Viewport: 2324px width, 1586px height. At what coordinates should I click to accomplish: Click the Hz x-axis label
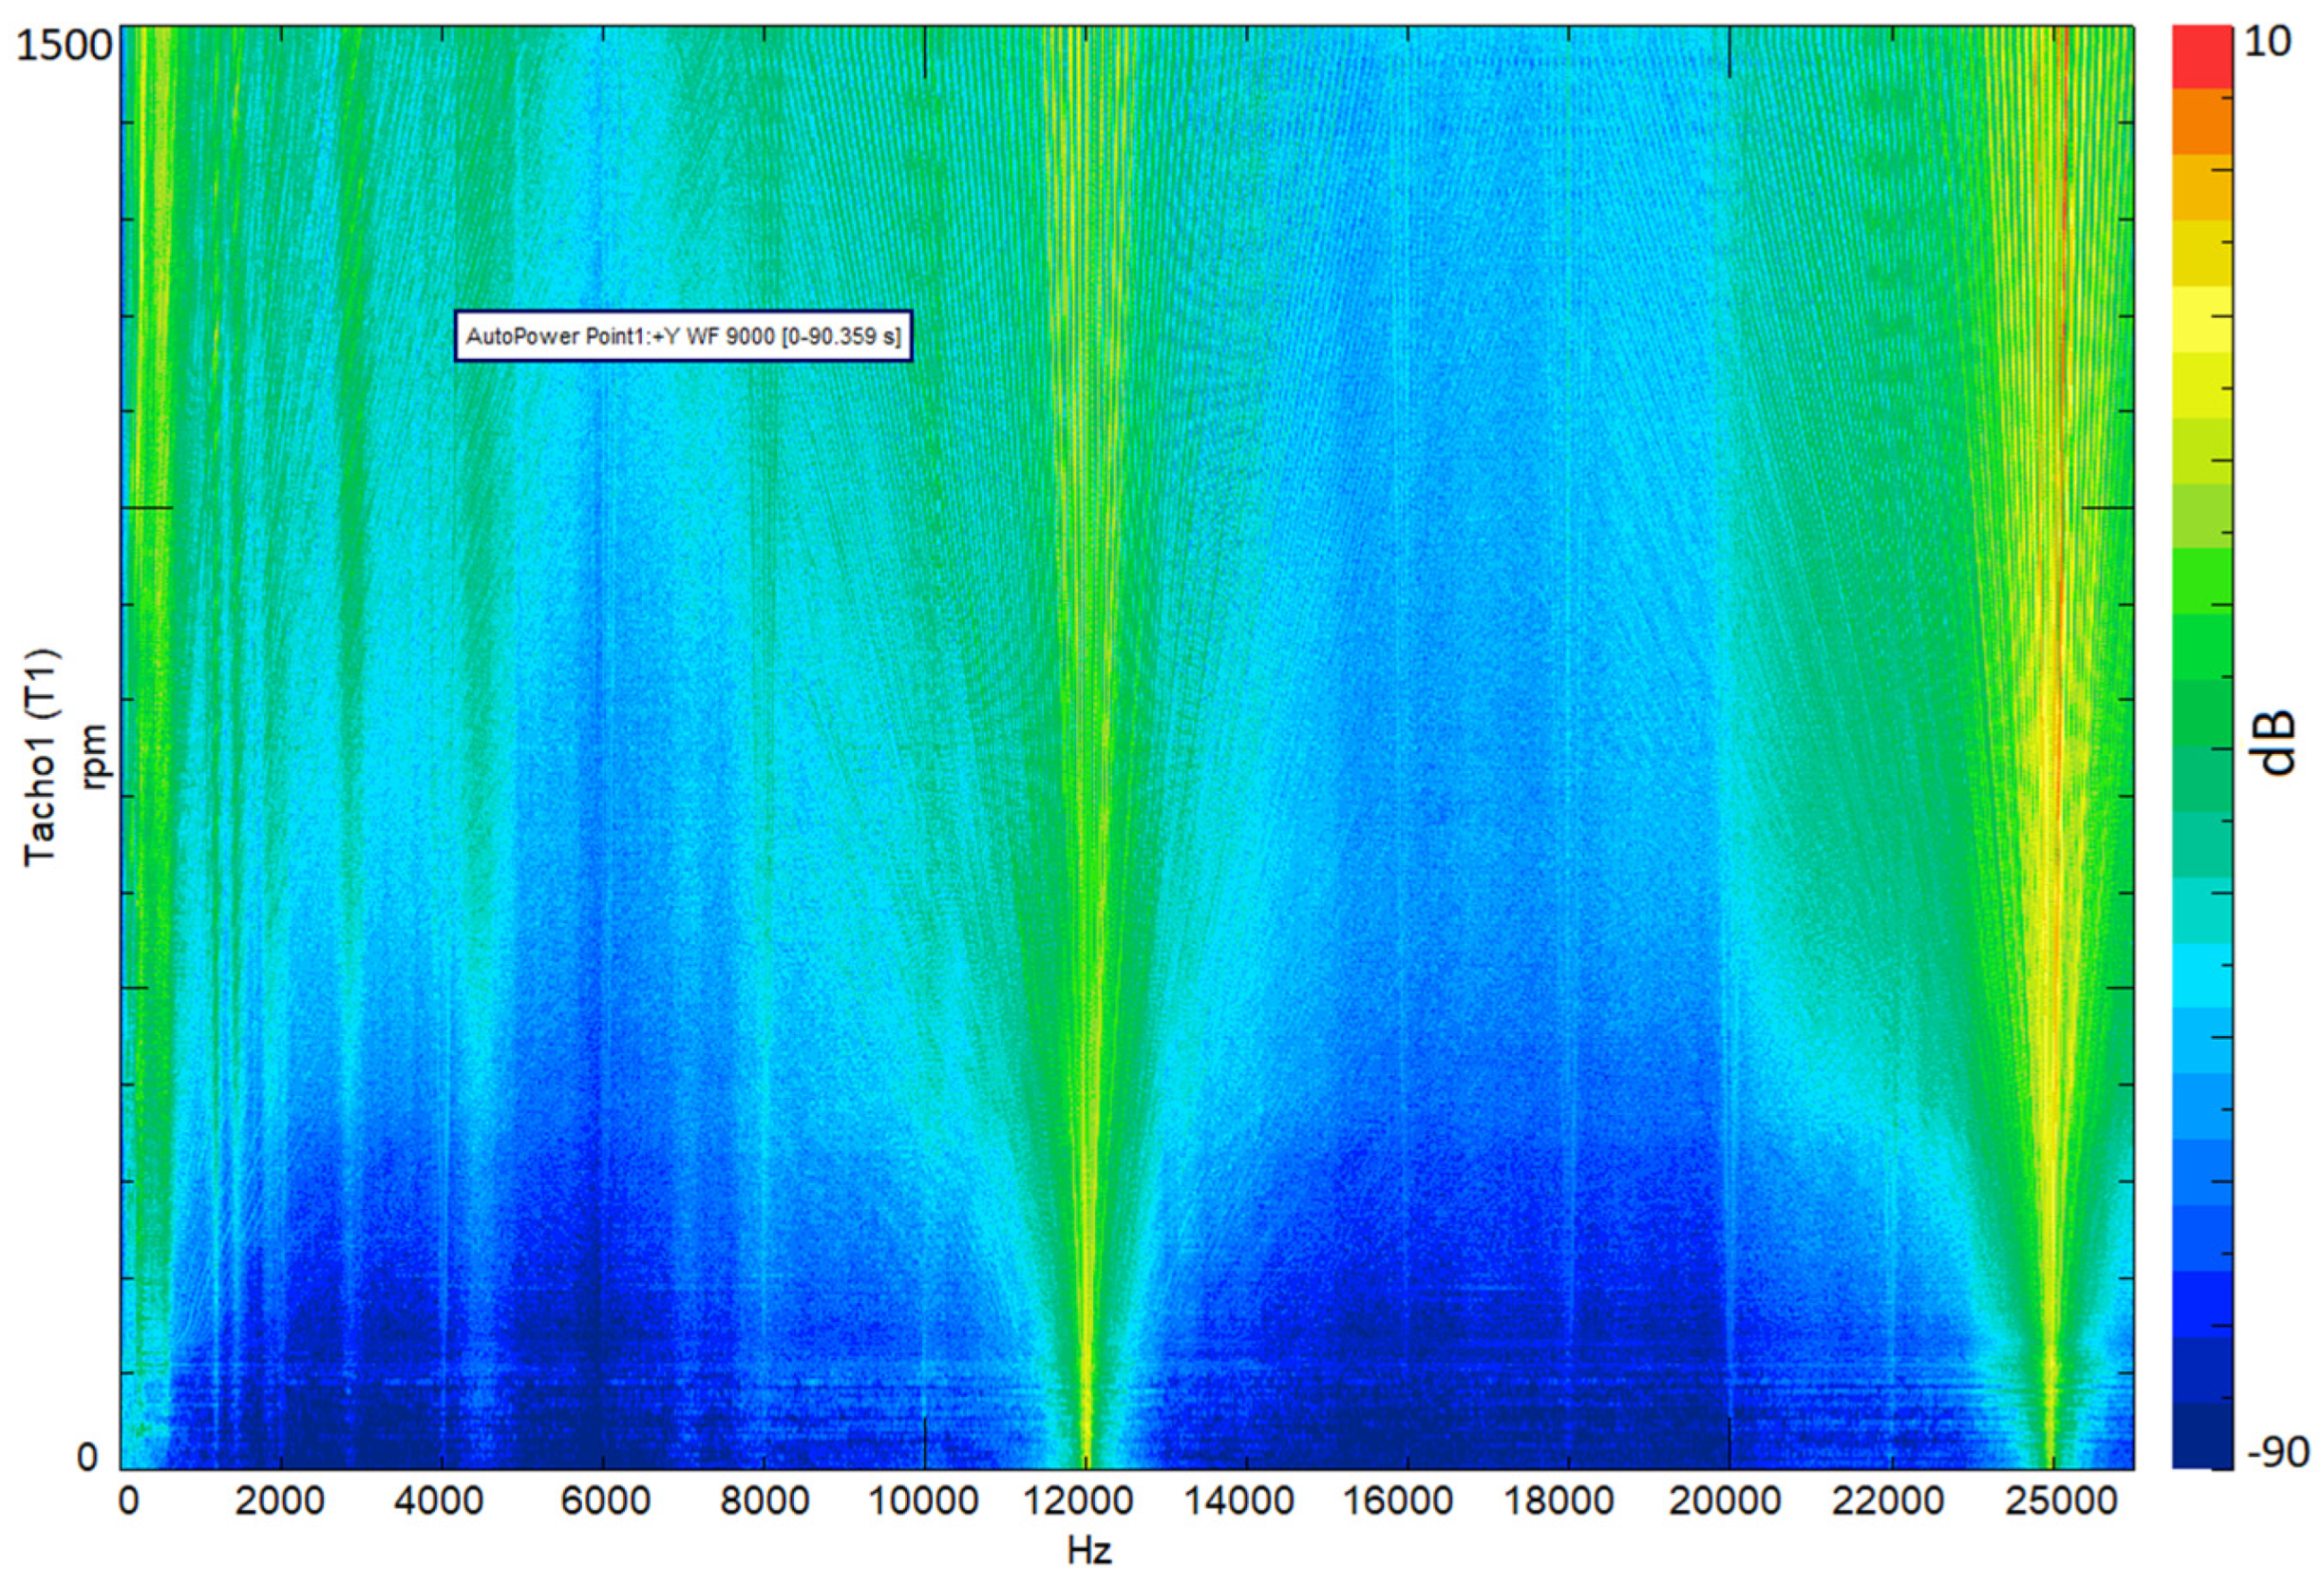point(1089,1551)
